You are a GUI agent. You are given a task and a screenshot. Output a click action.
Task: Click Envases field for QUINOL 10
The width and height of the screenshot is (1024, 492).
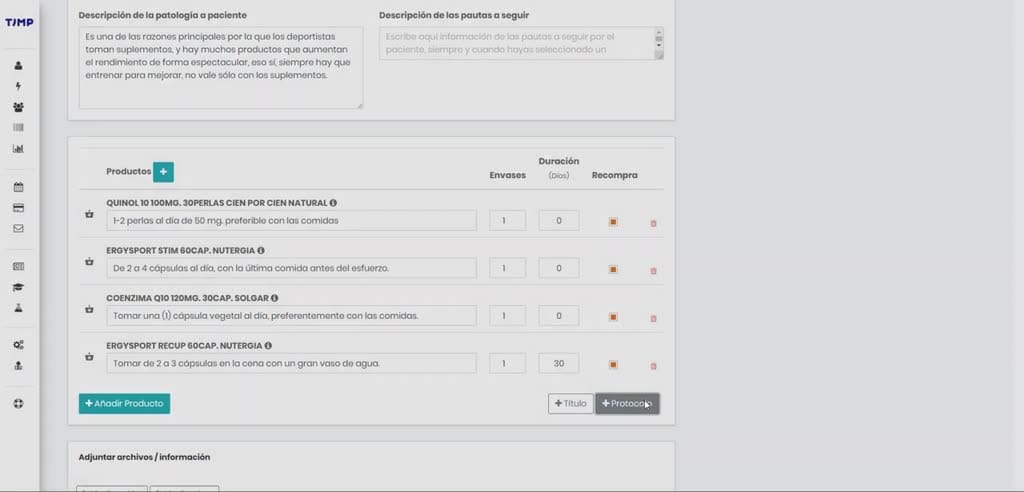[507, 221]
